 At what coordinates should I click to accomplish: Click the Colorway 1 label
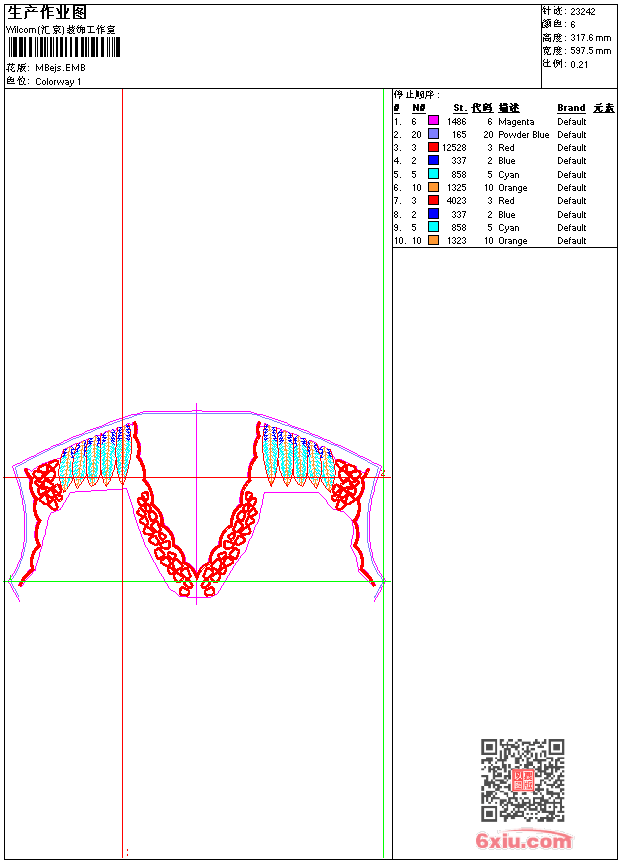point(59,82)
